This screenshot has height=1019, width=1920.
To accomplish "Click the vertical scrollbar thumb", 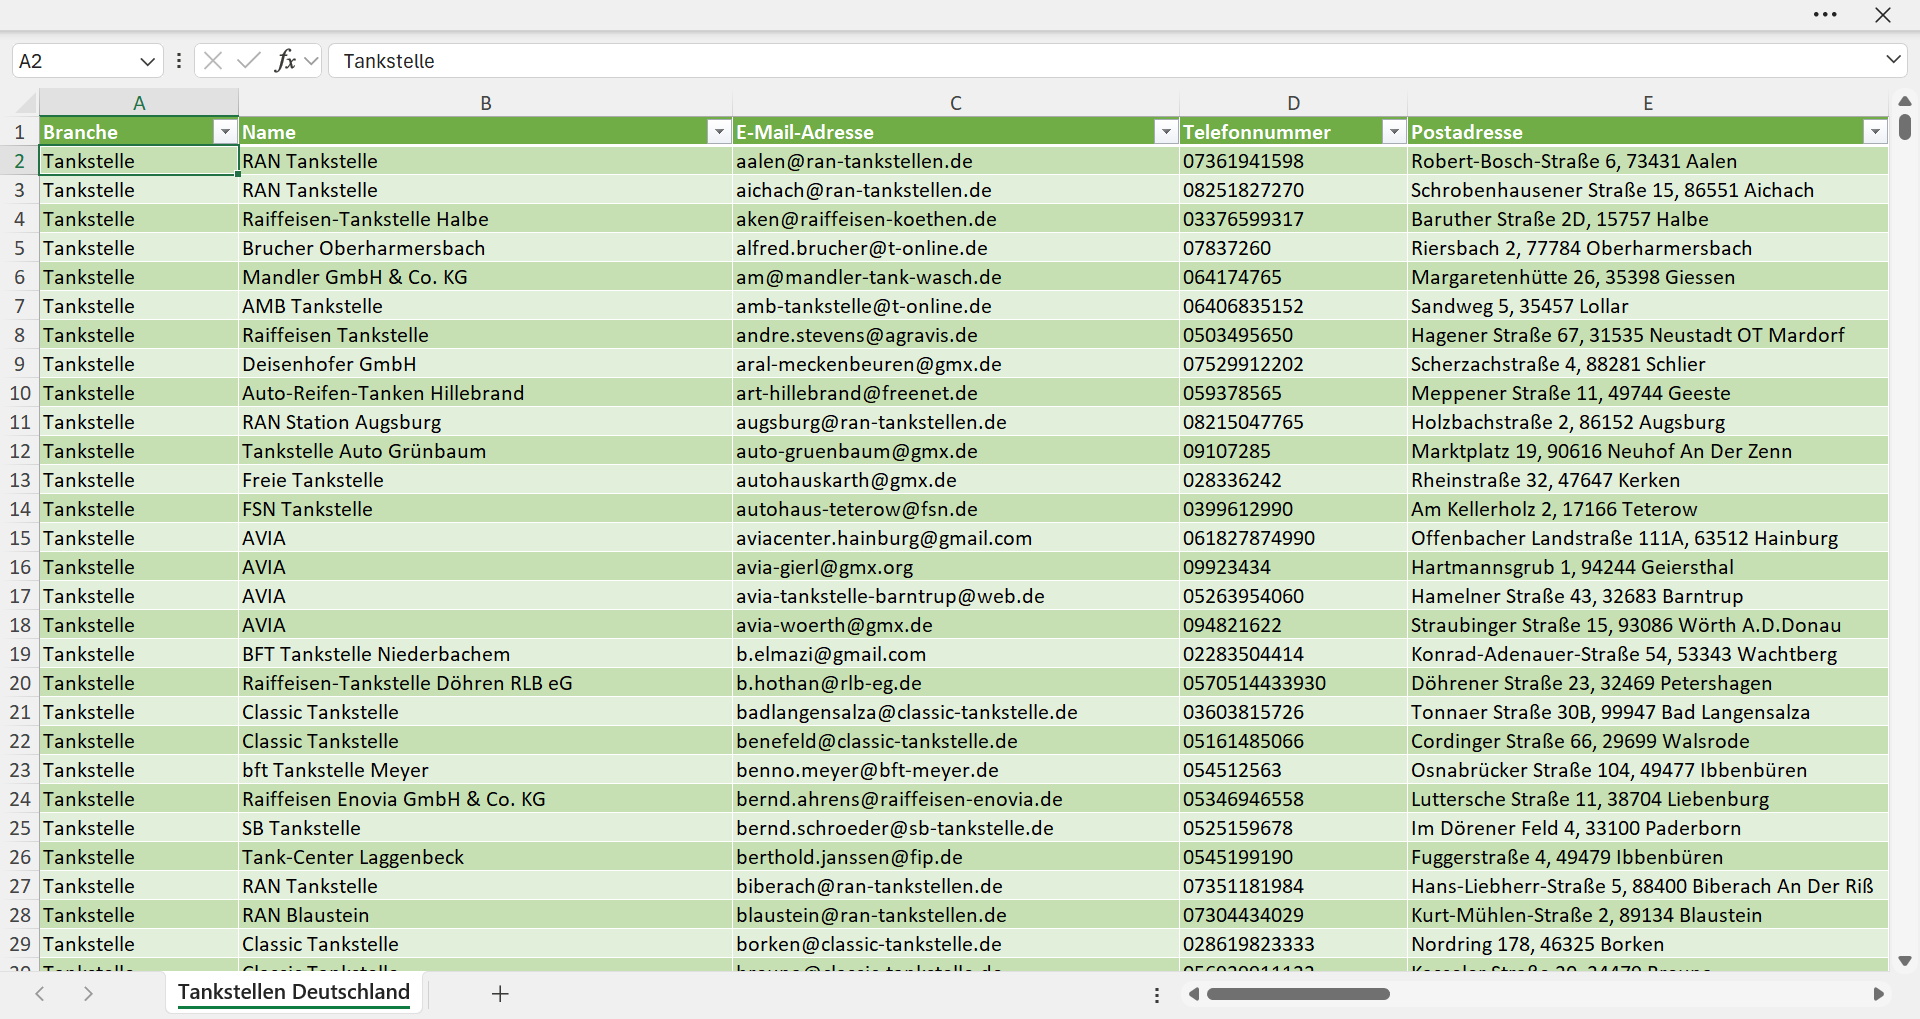I will click(x=1905, y=127).
